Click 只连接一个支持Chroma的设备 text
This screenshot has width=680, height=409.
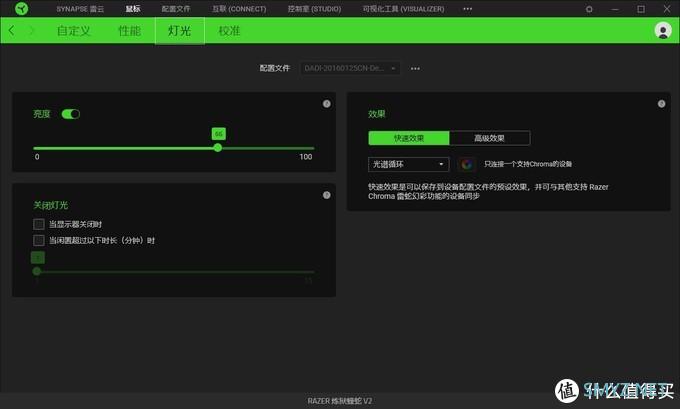[x=528, y=164]
